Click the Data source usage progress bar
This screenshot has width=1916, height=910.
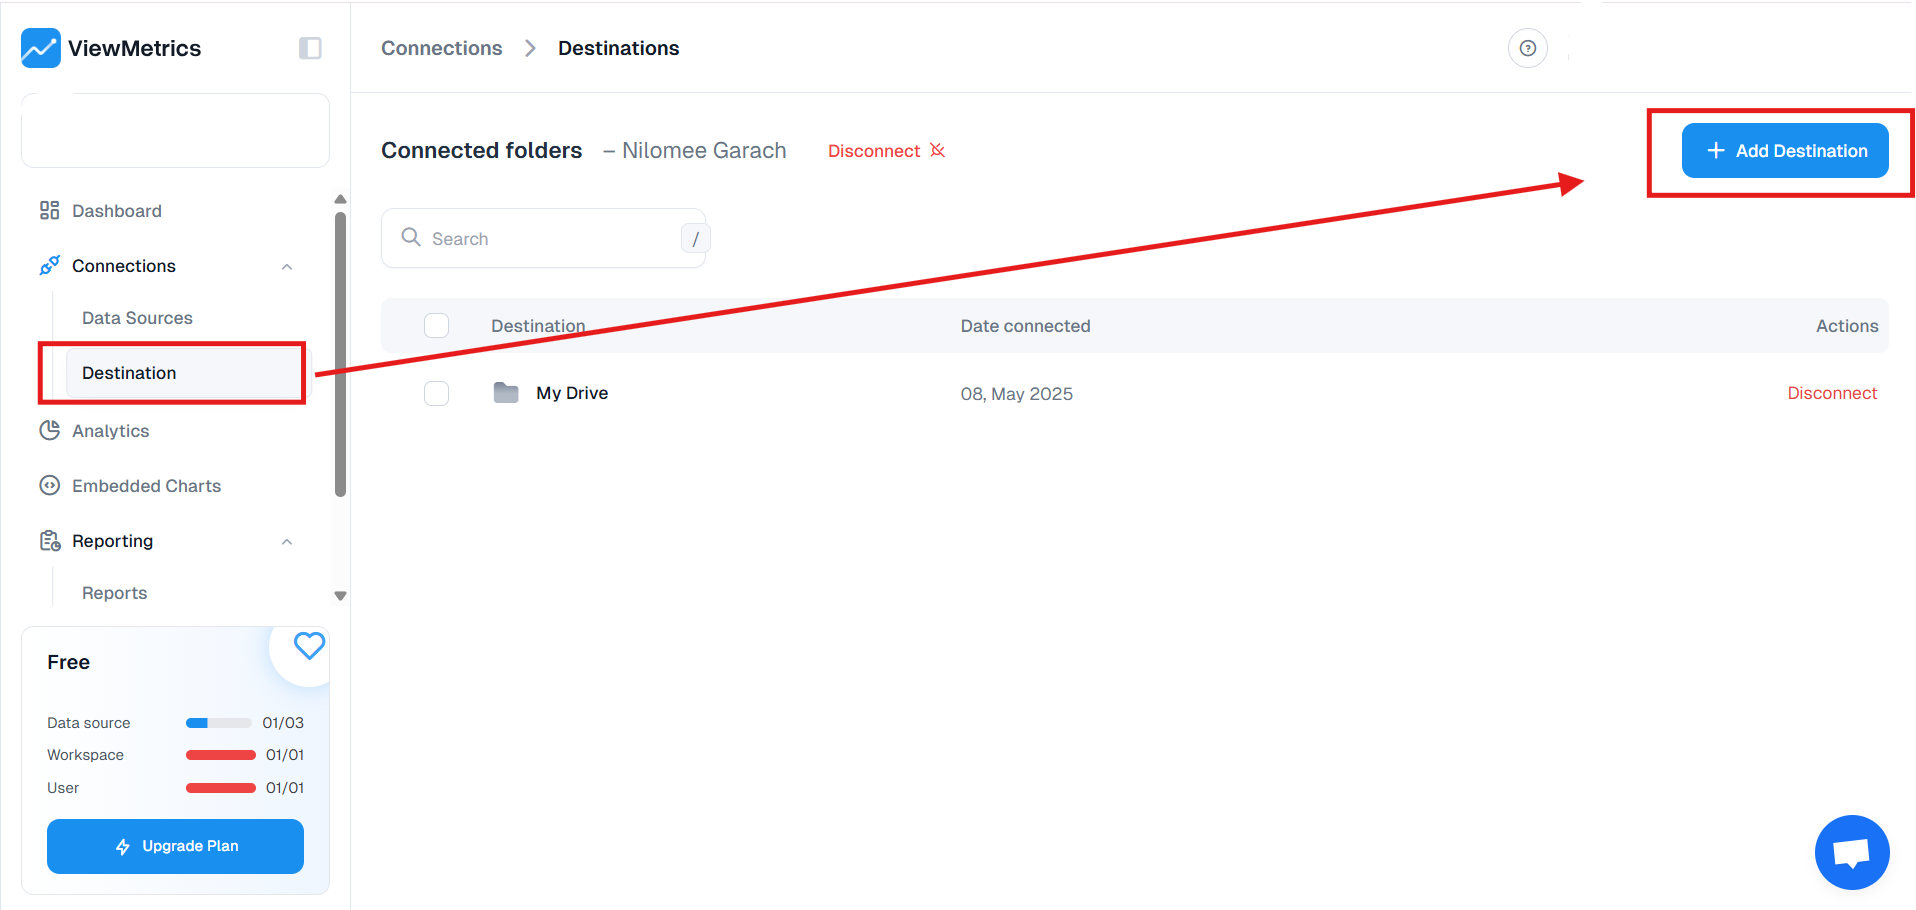pos(219,722)
